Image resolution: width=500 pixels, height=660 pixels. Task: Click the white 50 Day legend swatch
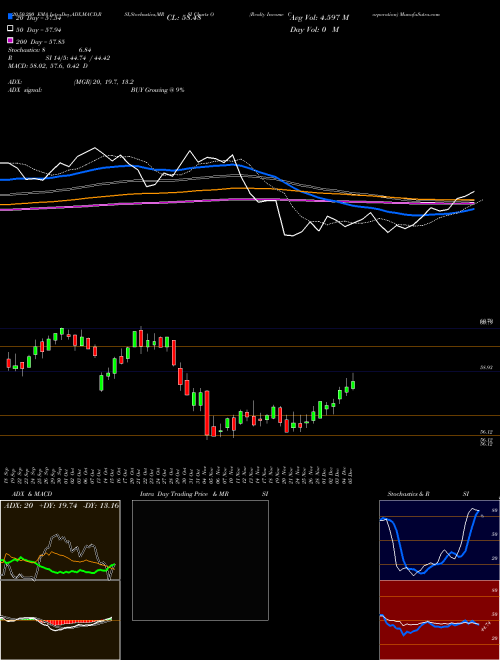click(x=10, y=29)
